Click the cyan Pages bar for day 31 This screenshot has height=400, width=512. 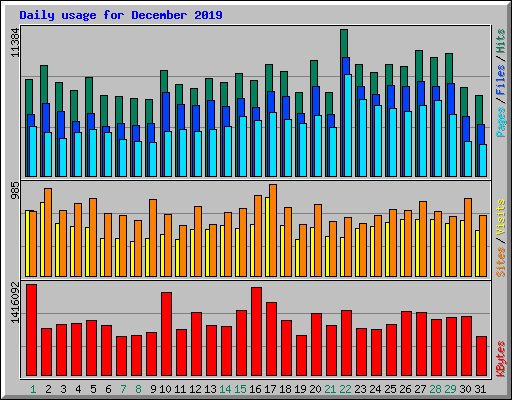coord(483,160)
